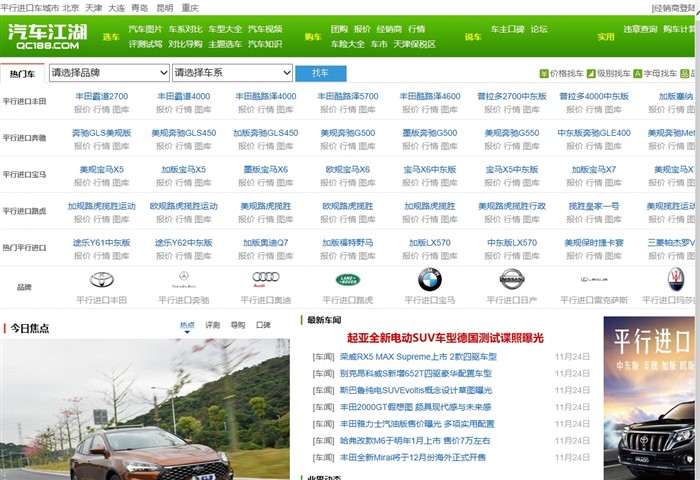Viewport: 700px width, 480px height.
Task: Open the Land Rover brand logo
Action: point(348,280)
